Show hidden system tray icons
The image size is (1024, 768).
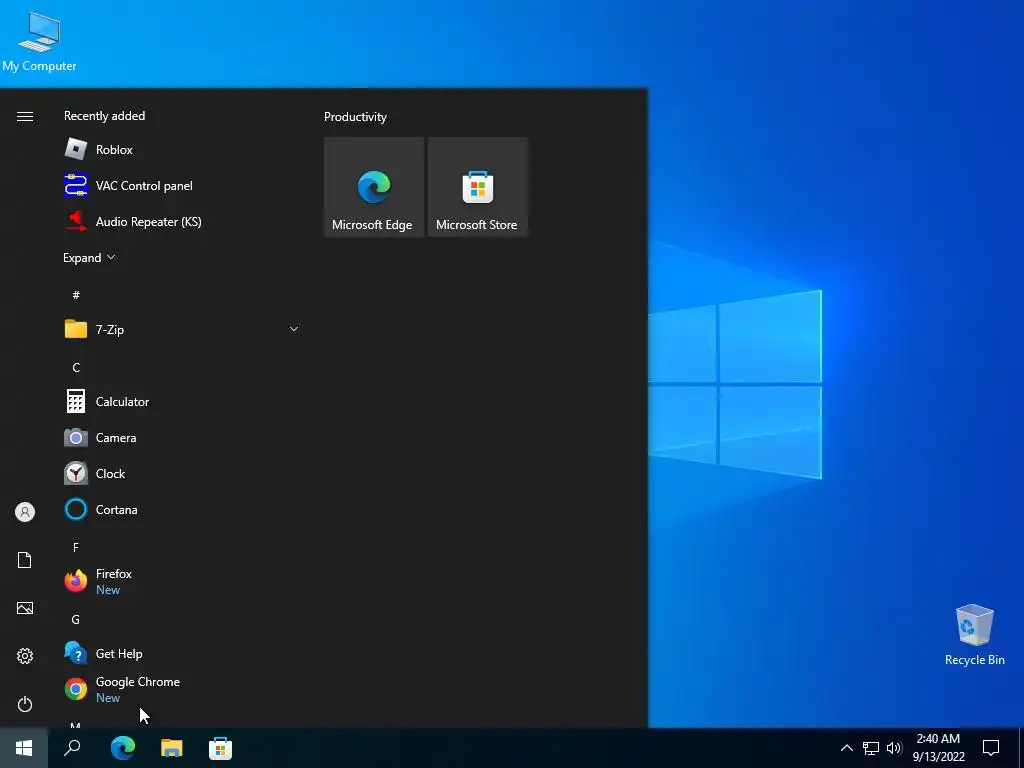[x=846, y=748]
